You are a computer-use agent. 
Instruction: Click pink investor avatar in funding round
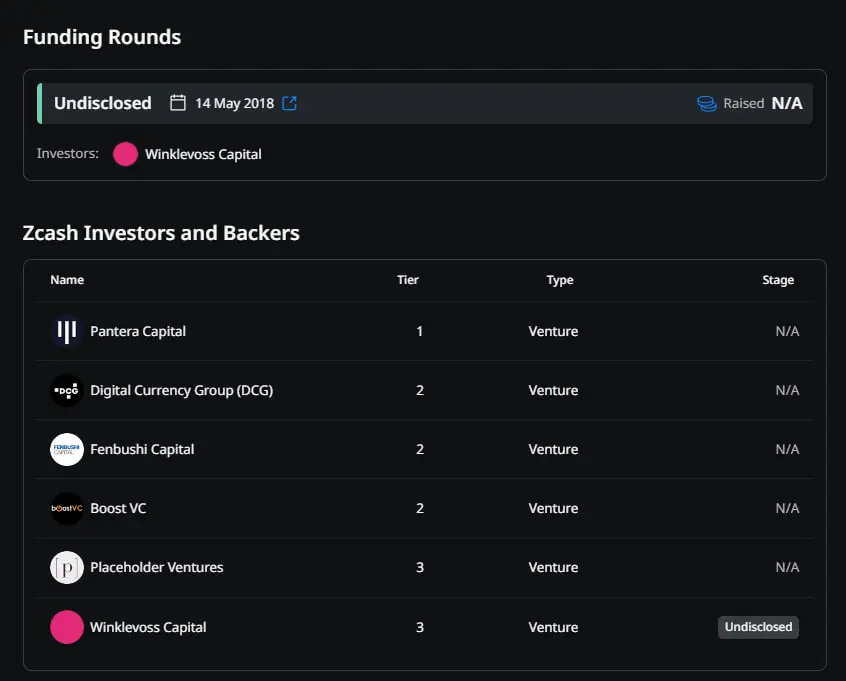125,154
